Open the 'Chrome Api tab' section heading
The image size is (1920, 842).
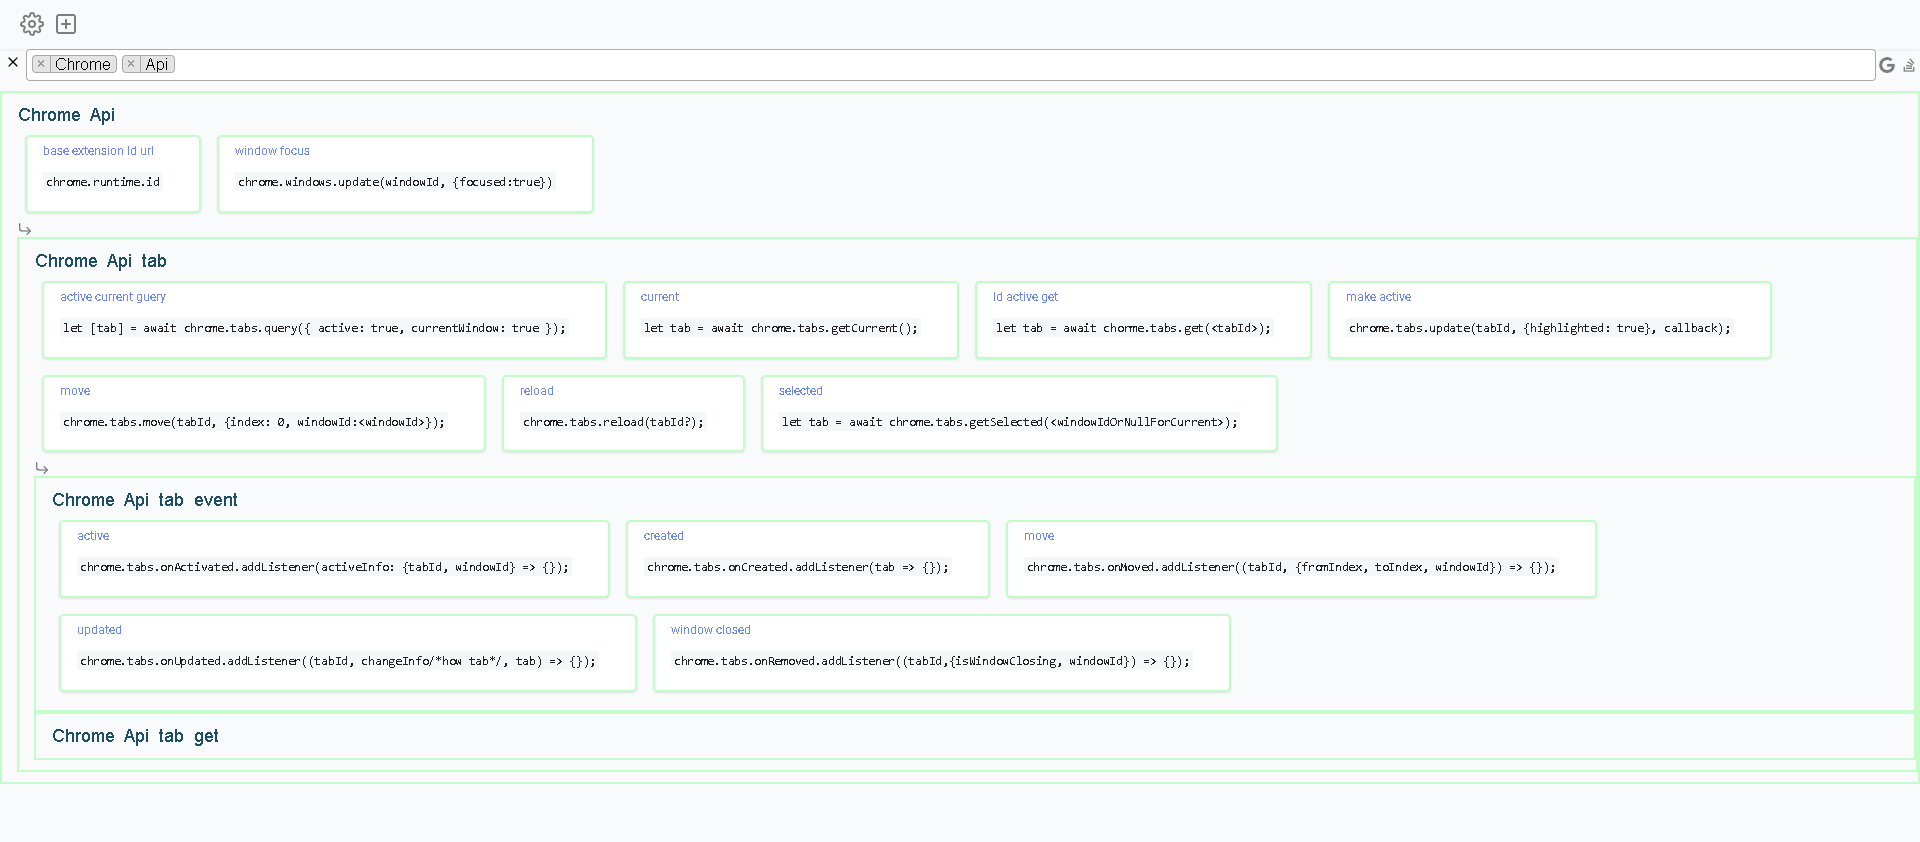[x=101, y=261]
